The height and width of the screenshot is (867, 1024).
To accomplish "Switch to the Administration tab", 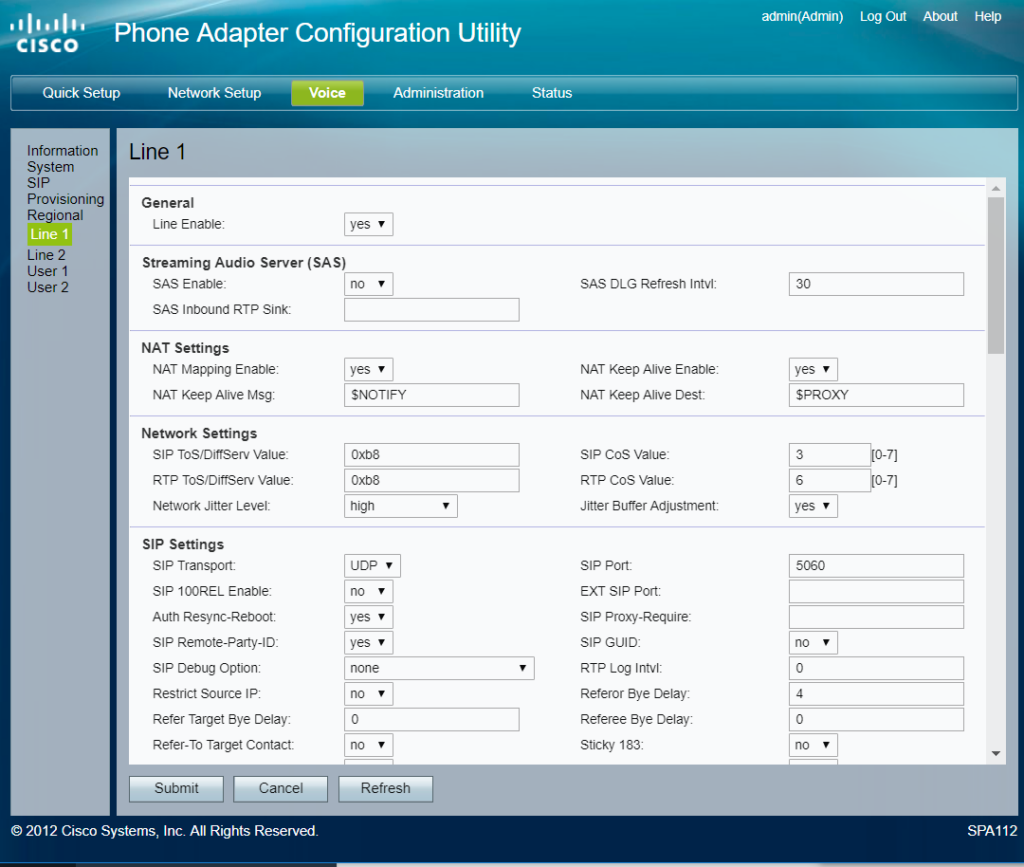I will 438,93.
